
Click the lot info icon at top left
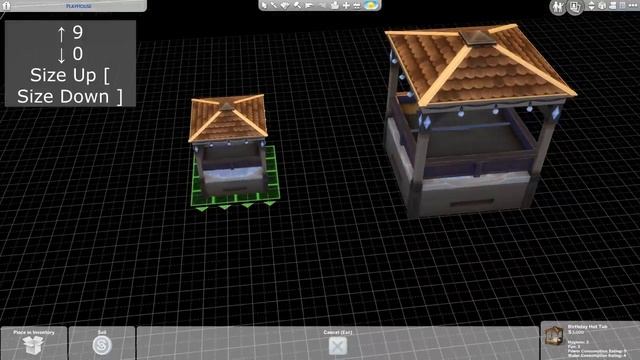pos(6,5)
